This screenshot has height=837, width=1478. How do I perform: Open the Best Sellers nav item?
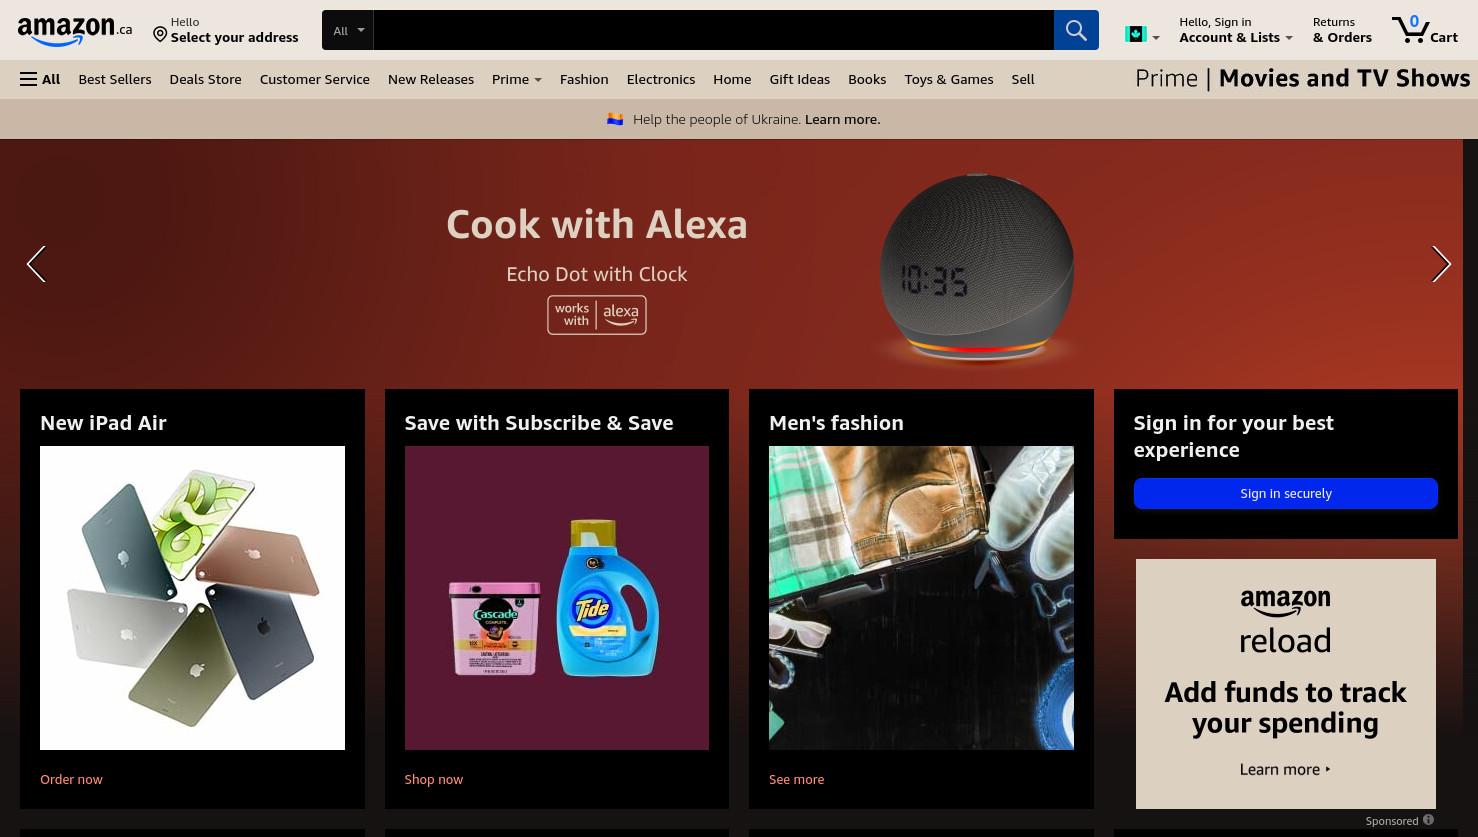[x=115, y=79]
